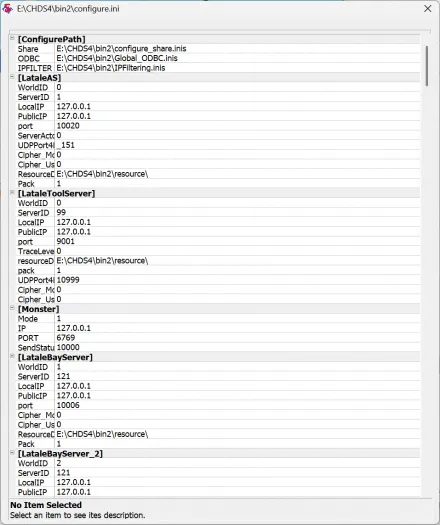Collapse the [ConfigurePath] section
This screenshot has height=525, width=440.
pos(12,38)
